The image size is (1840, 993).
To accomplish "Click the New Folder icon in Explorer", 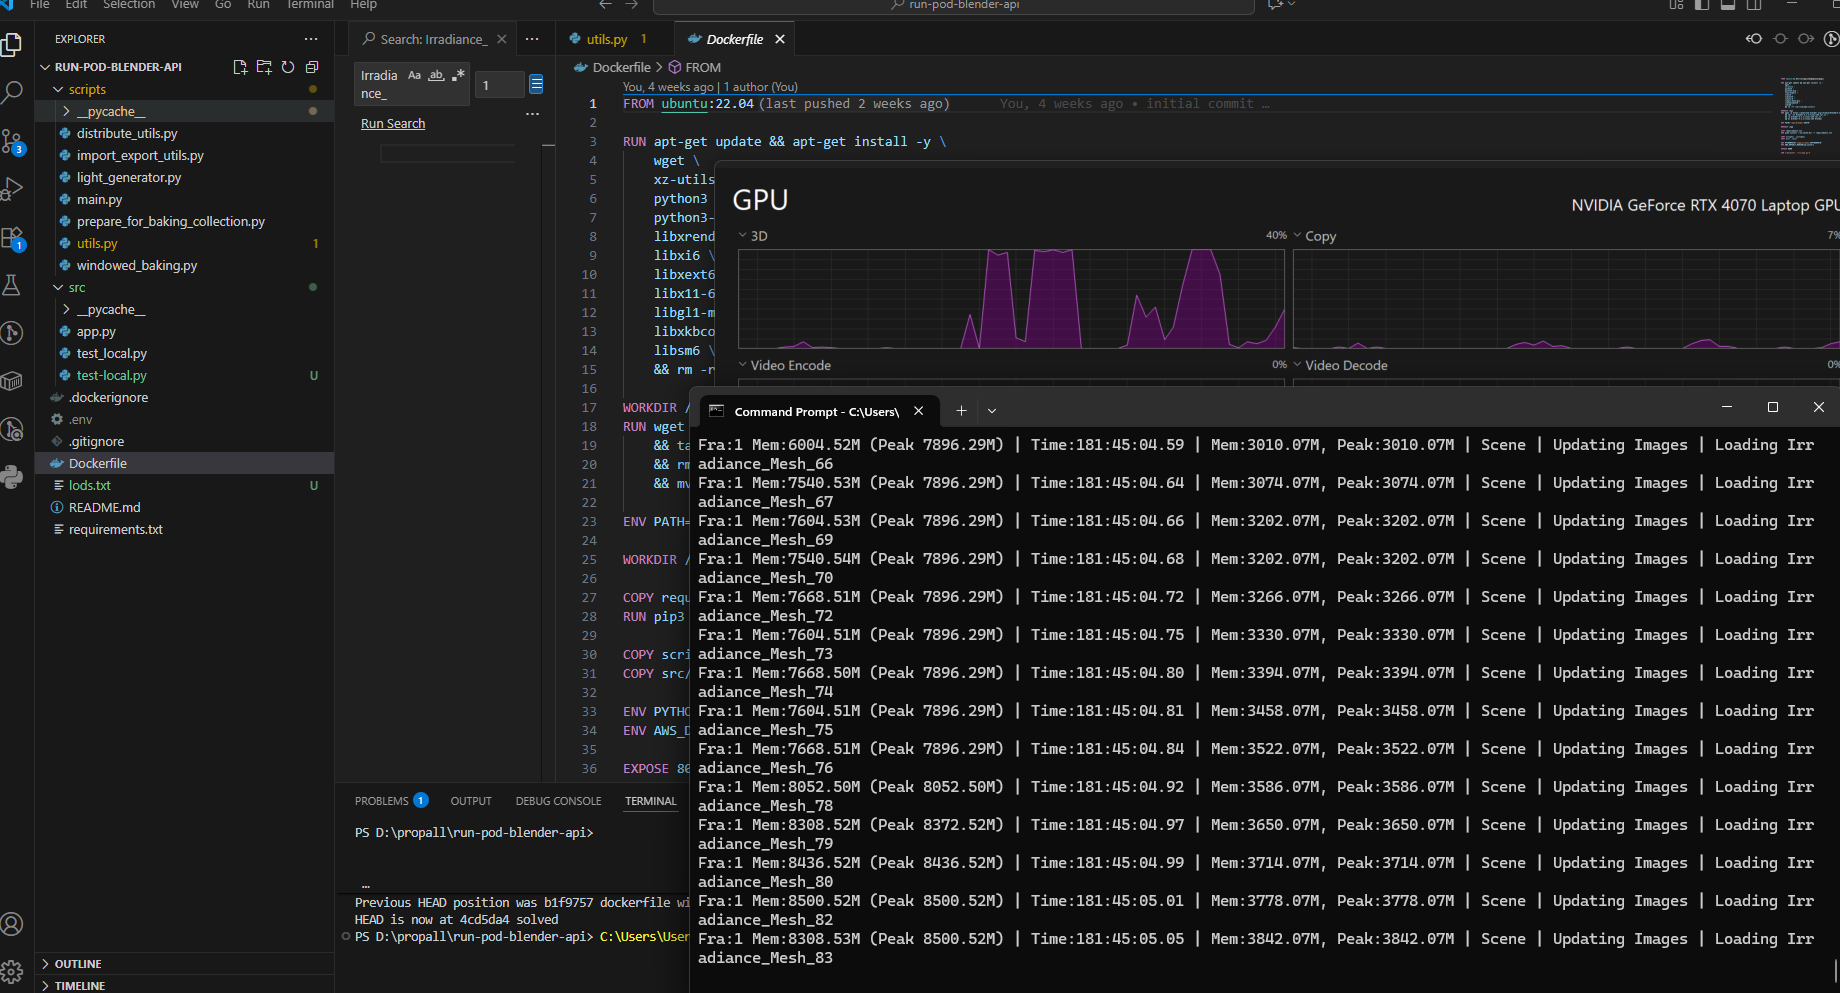I will coord(264,67).
